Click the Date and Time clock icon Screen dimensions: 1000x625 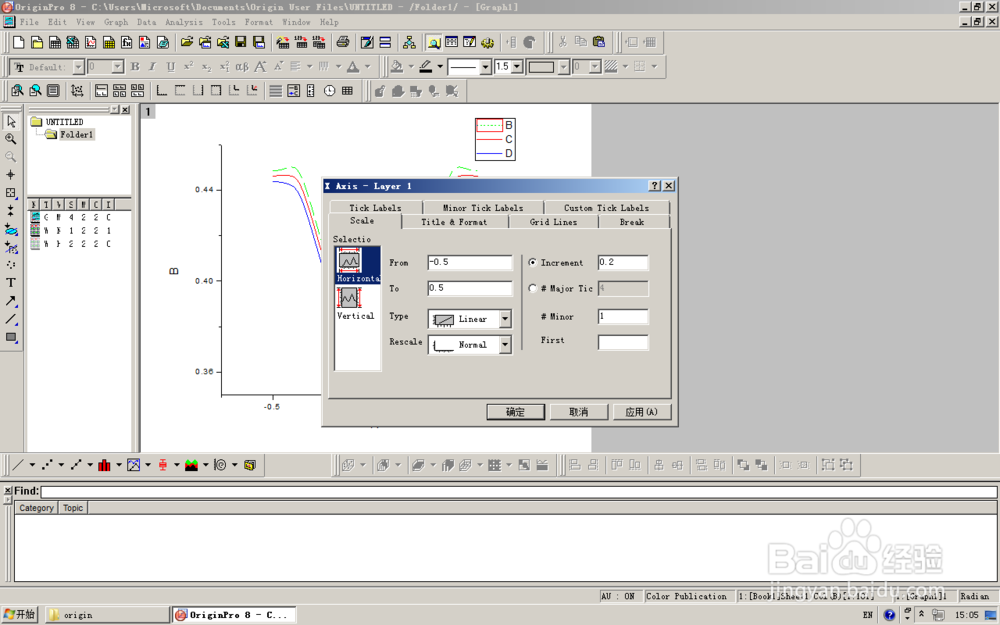(329, 91)
